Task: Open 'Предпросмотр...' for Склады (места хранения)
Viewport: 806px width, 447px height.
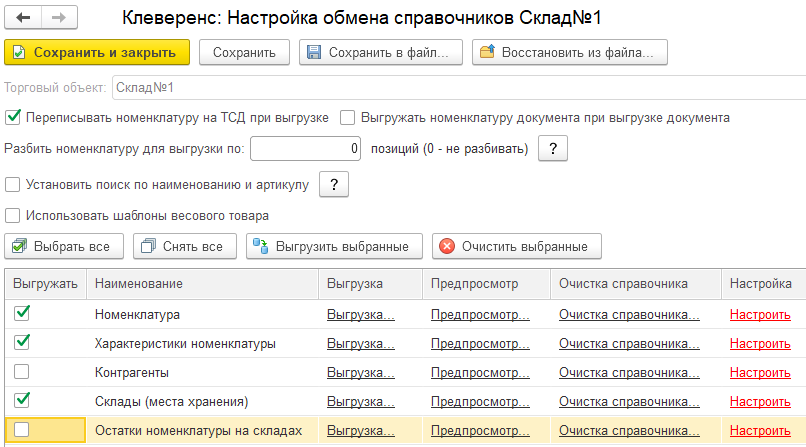Action: pyautogui.click(x=480, y=402)
